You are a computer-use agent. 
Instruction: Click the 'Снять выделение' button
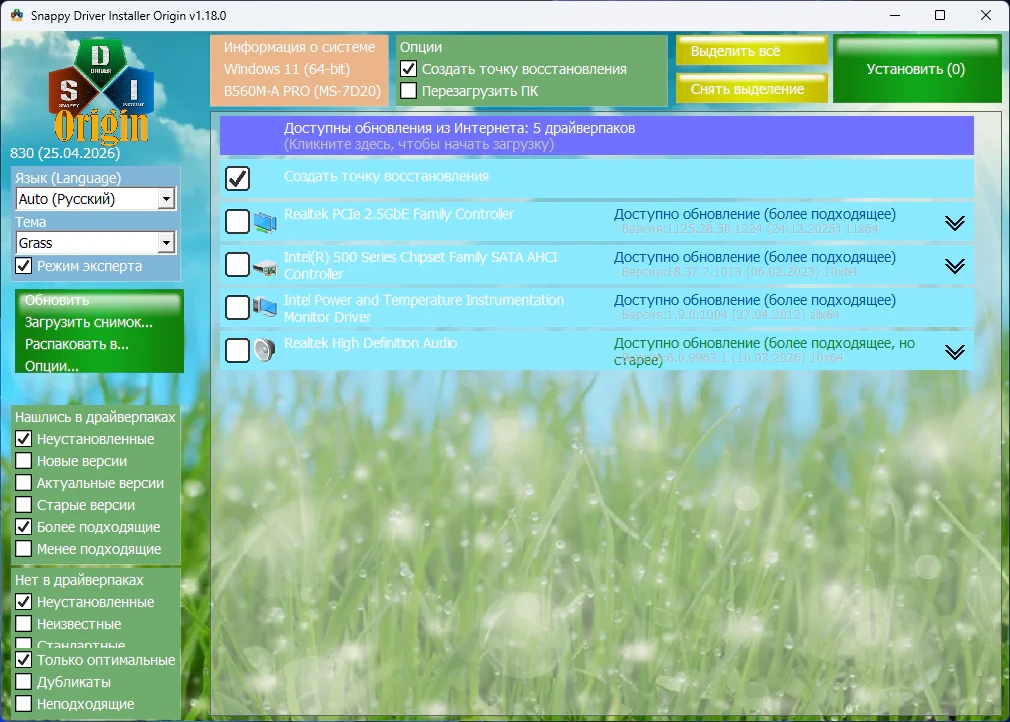click(x=751, y=88)
